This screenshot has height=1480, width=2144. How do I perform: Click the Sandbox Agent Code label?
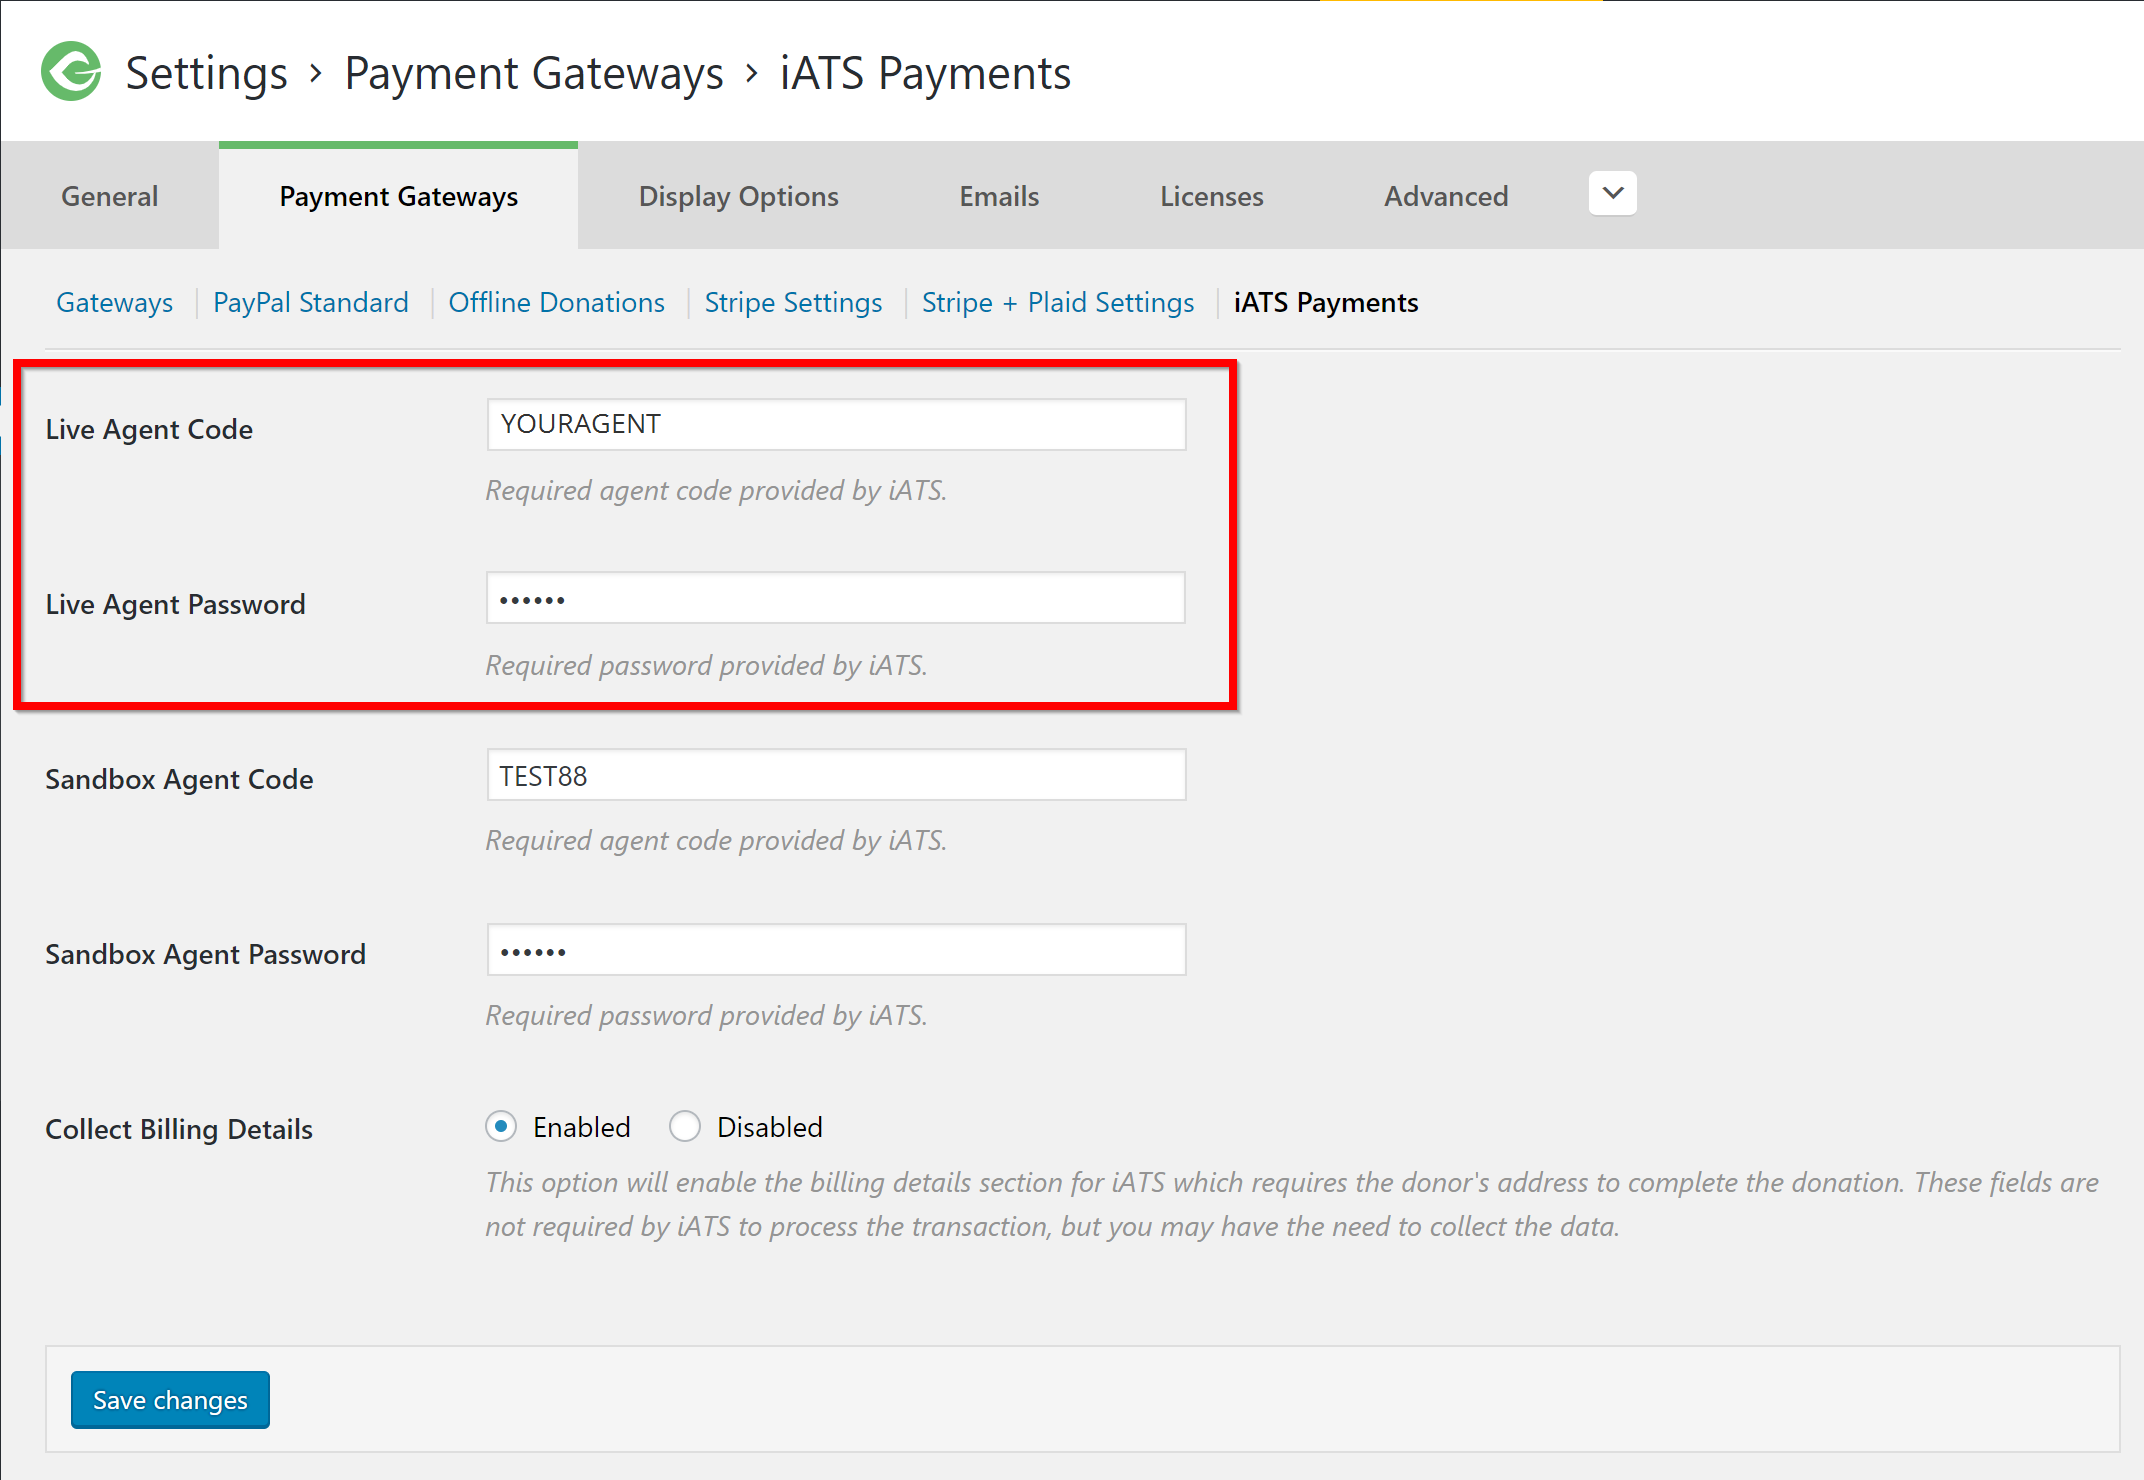(x=179, y=779)
